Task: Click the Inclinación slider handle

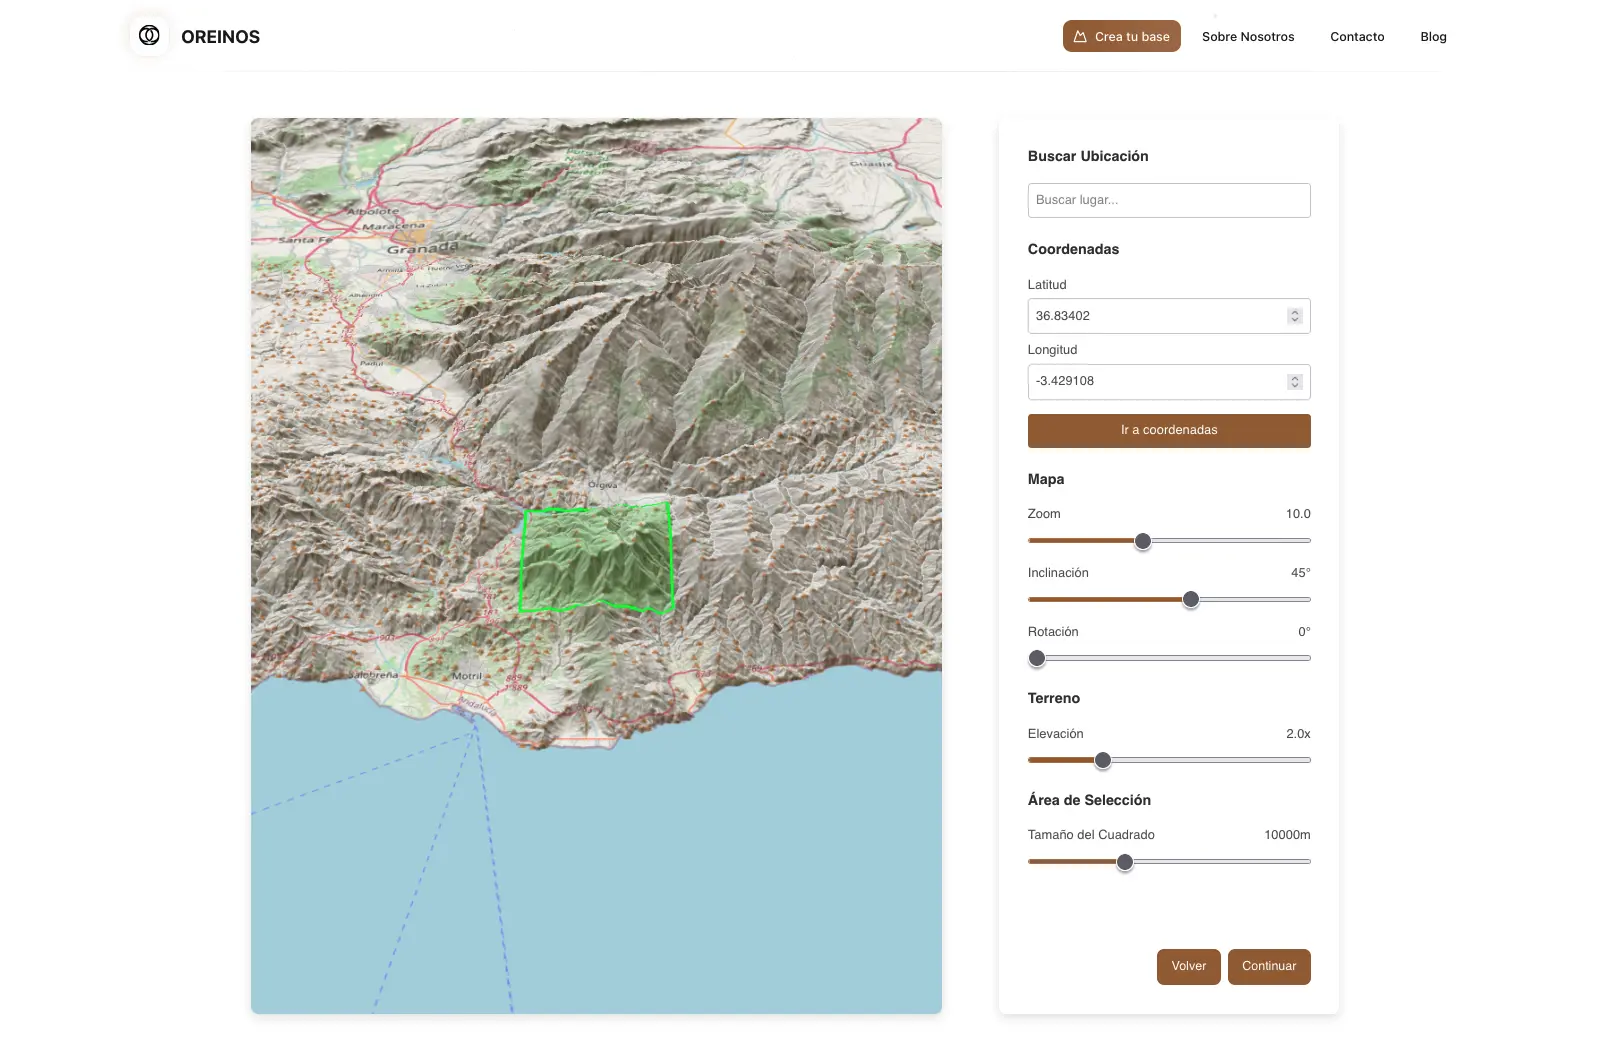Action: click(x=1190, y=600)
